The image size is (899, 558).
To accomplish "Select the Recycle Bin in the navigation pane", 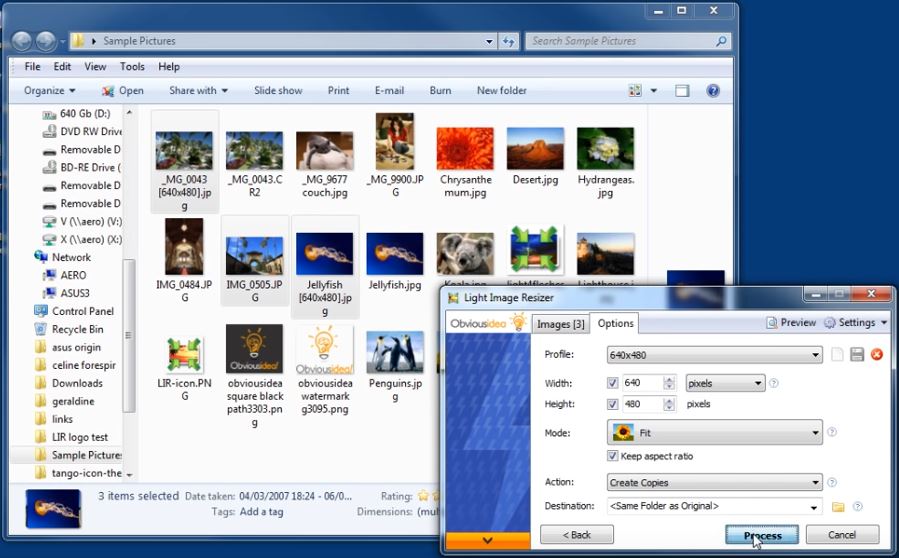I will [69, 329].
